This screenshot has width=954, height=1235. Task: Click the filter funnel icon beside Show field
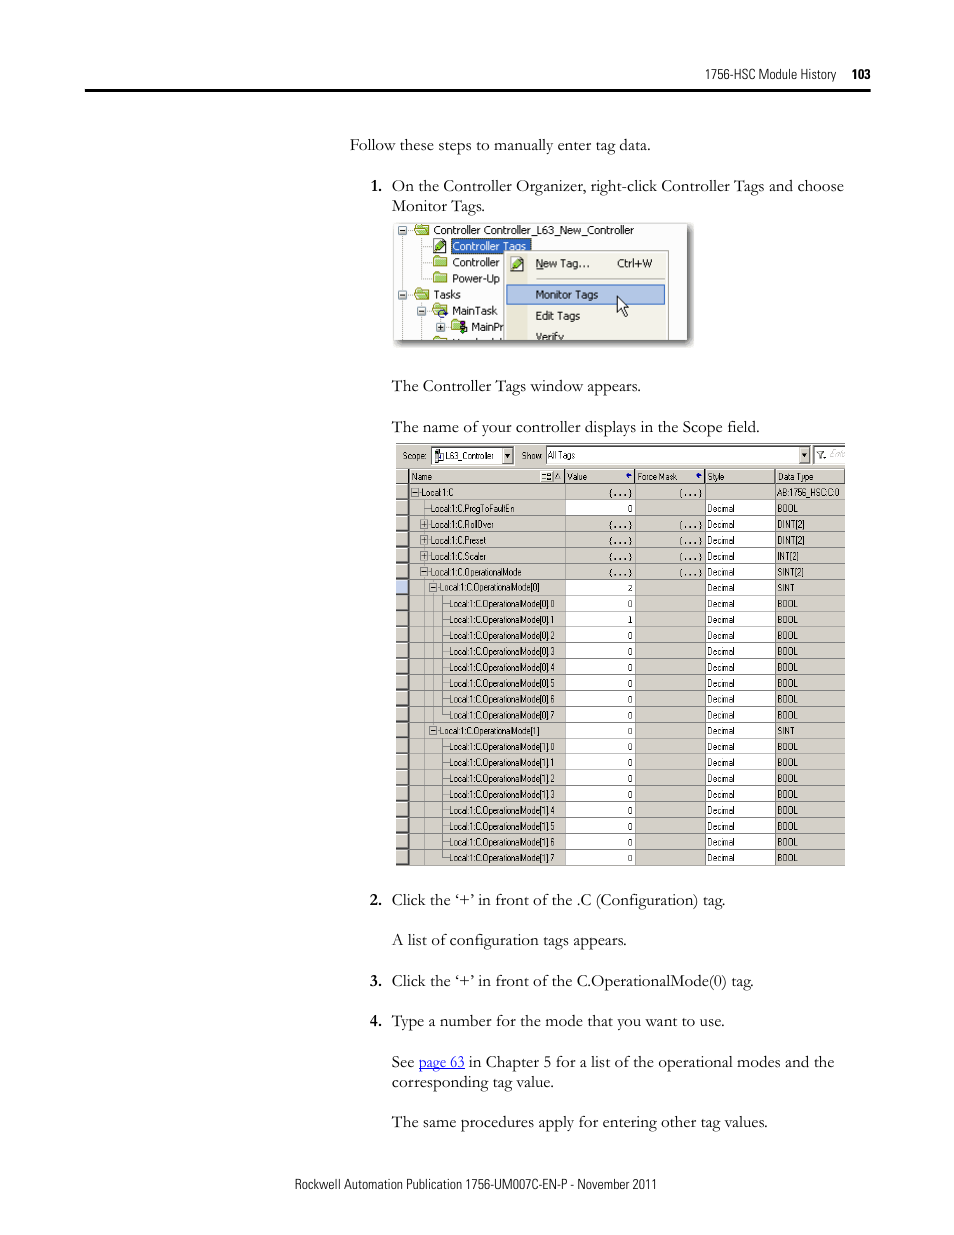(x=821, y=455)
